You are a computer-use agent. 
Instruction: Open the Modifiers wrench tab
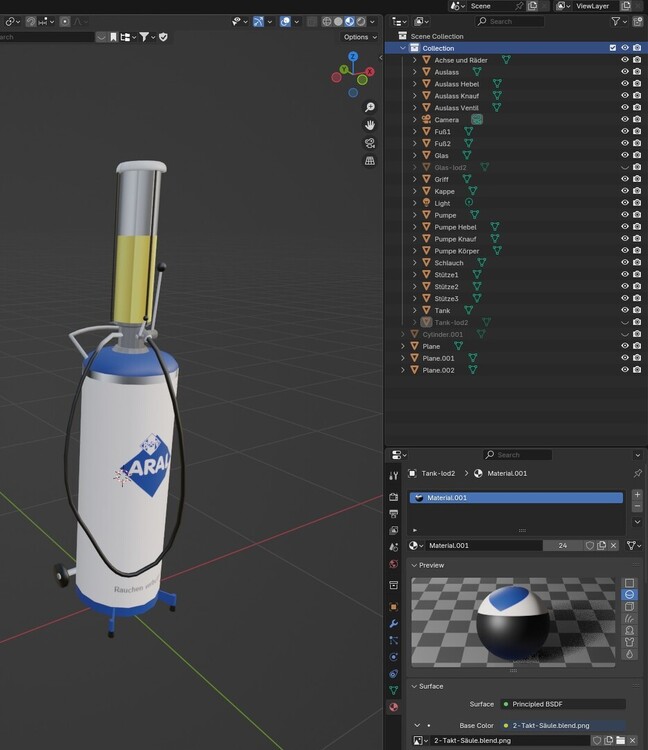coord(394,623)
